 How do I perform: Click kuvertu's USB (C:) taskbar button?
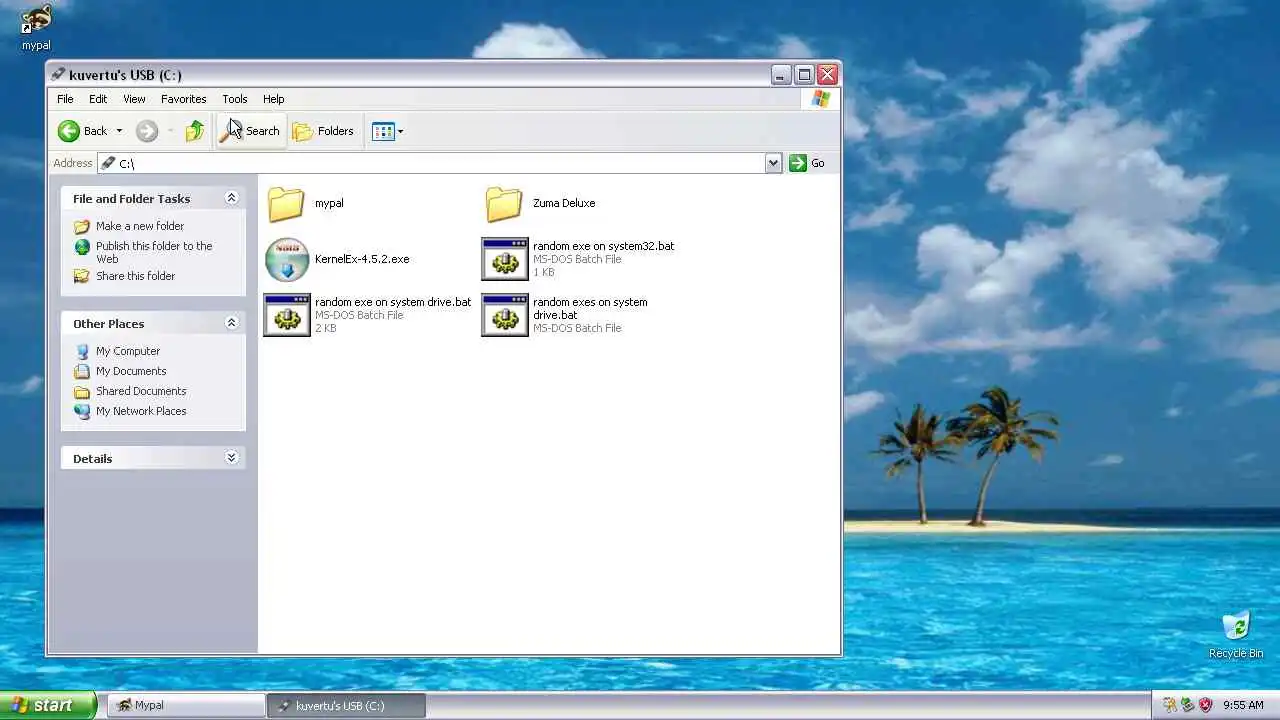(347, 705)
